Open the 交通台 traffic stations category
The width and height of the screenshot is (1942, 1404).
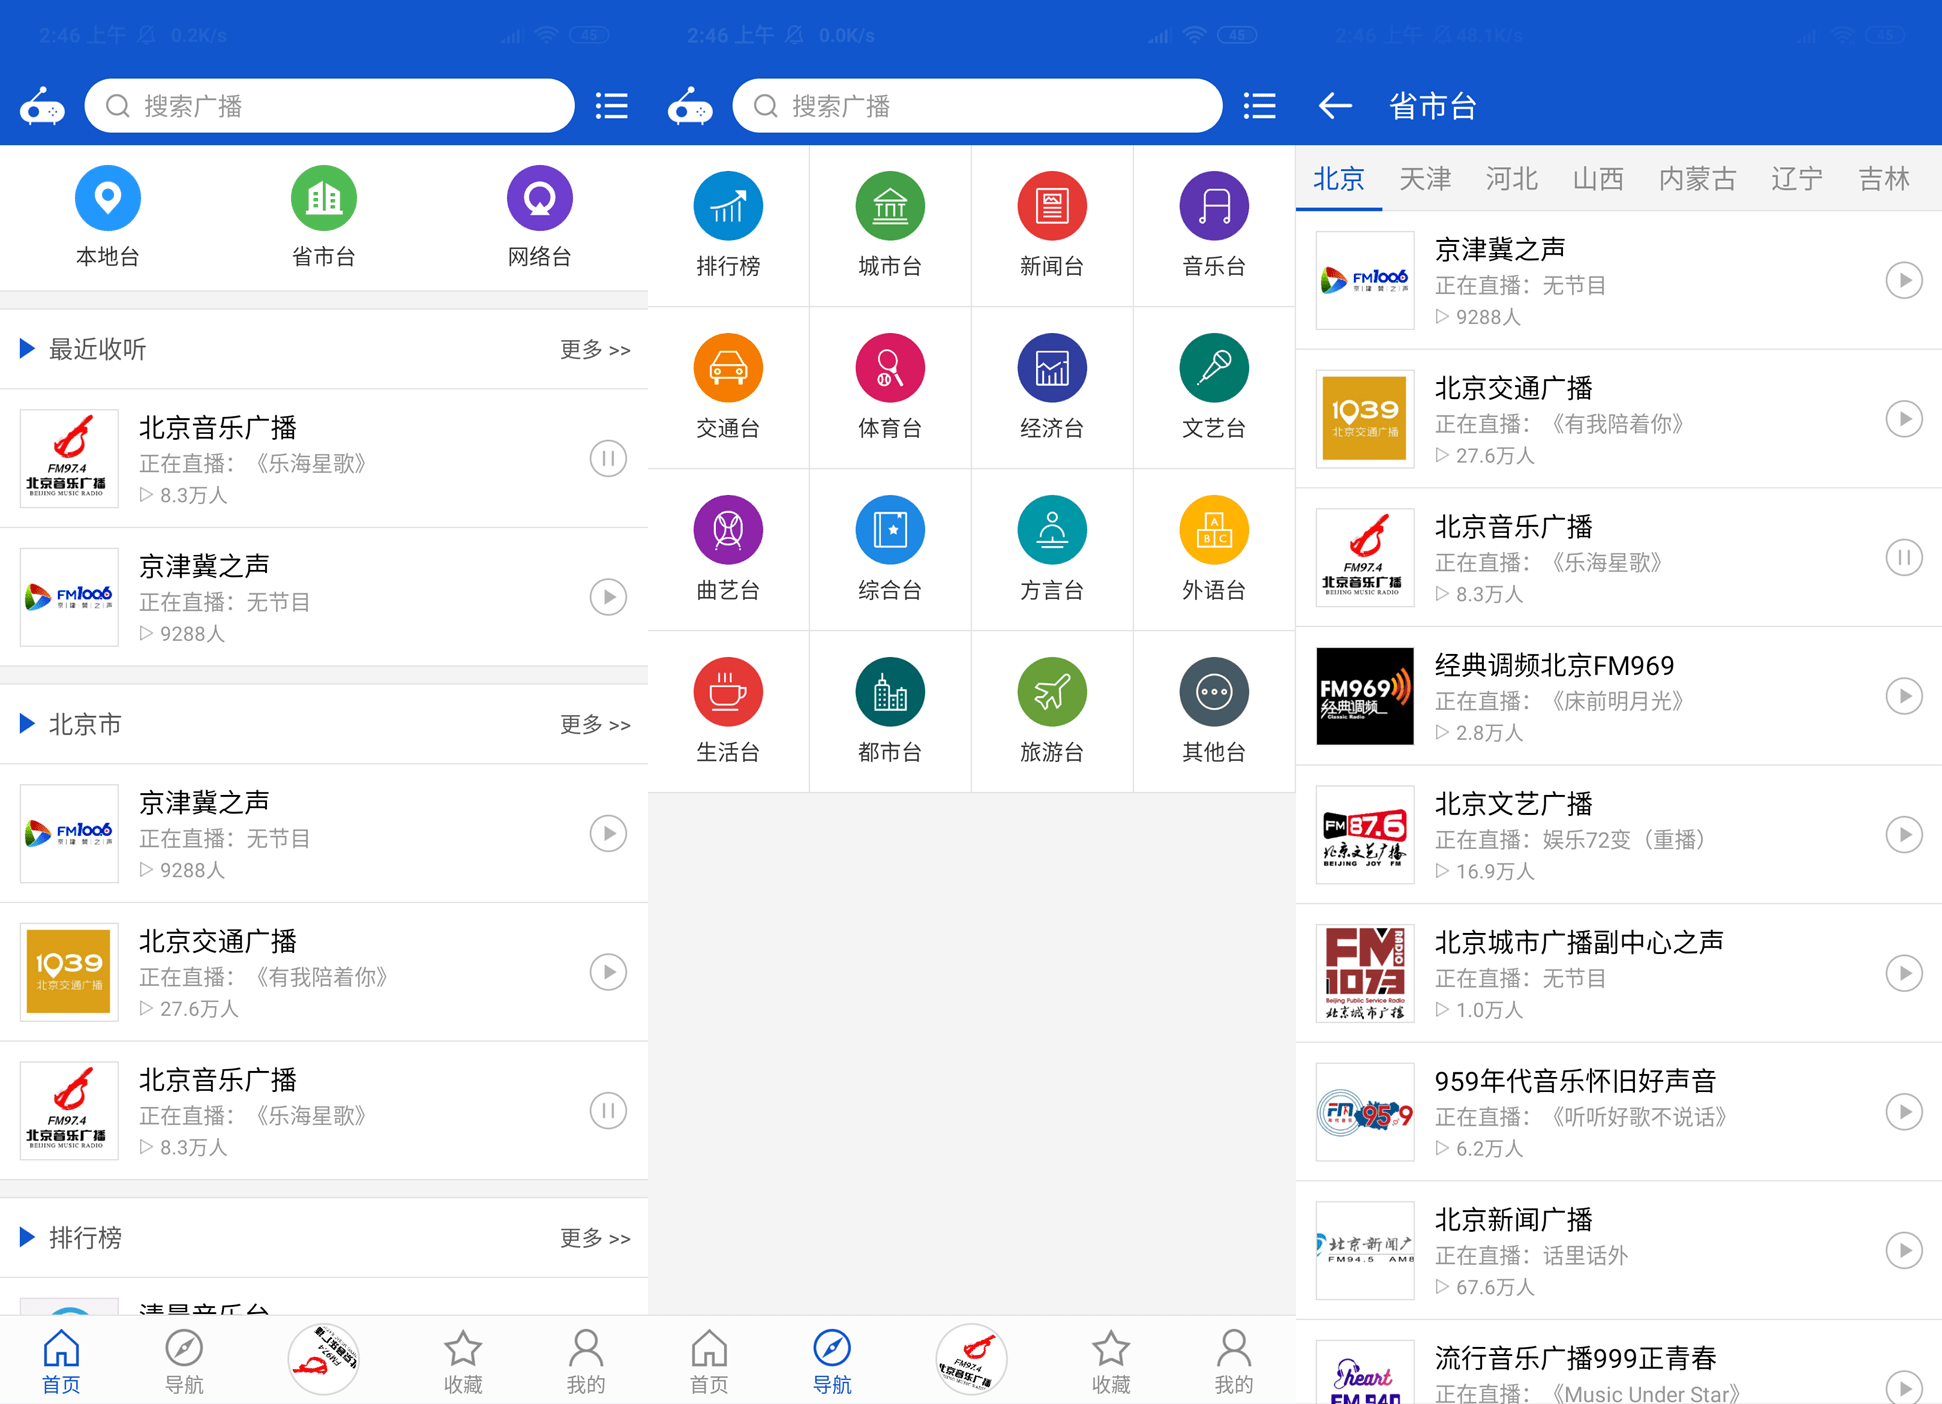point(727,385)
